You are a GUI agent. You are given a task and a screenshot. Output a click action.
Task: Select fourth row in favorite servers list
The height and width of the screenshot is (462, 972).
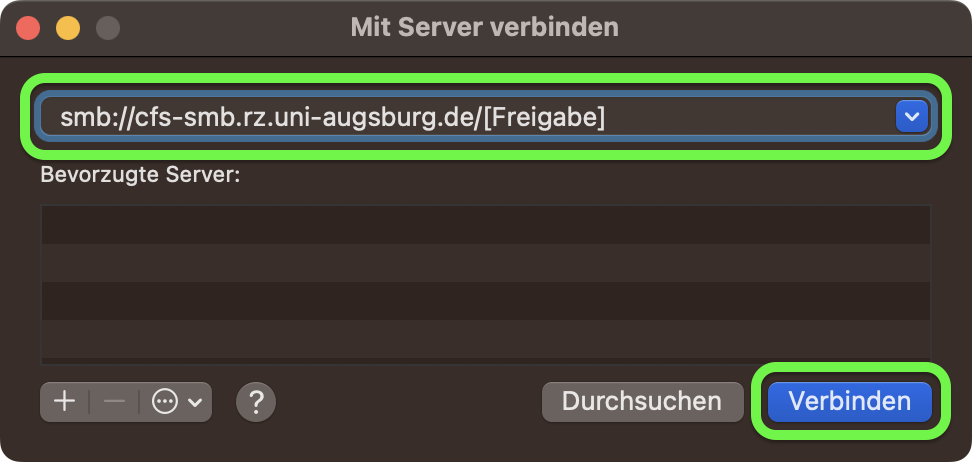coord(486,339)
